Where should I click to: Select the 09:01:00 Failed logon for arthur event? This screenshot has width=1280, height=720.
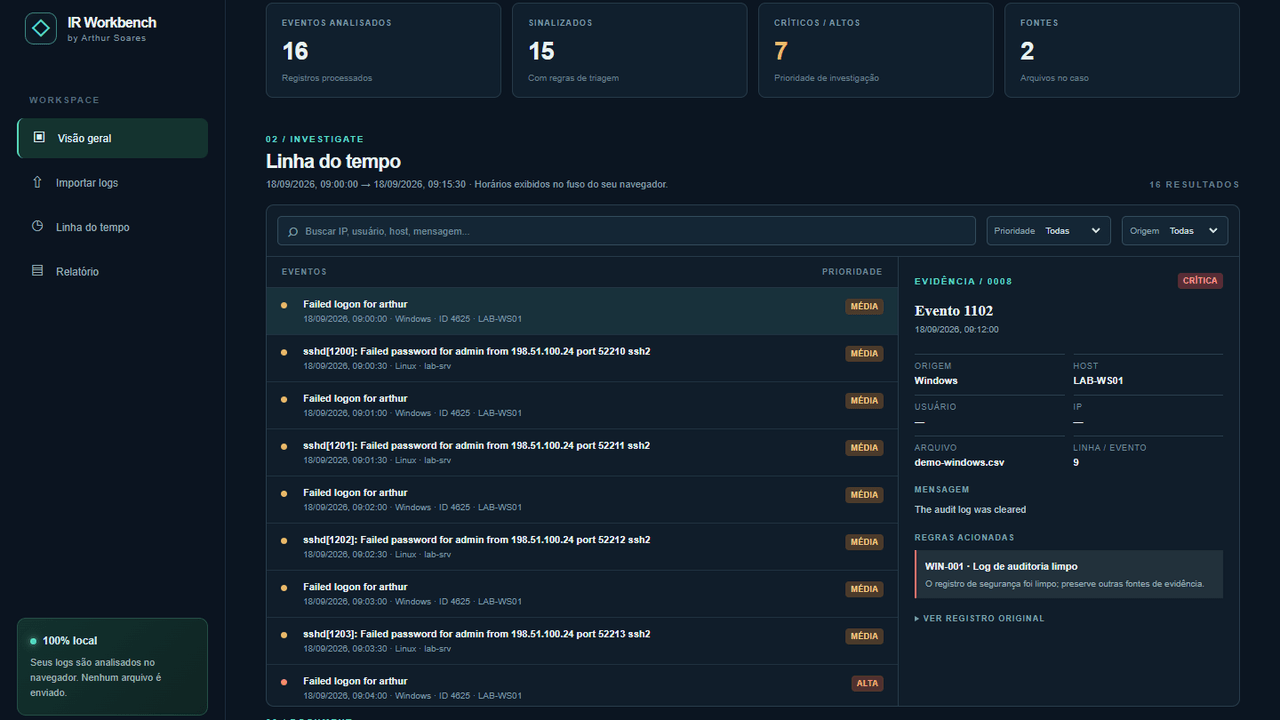click(x=582, y=405)
